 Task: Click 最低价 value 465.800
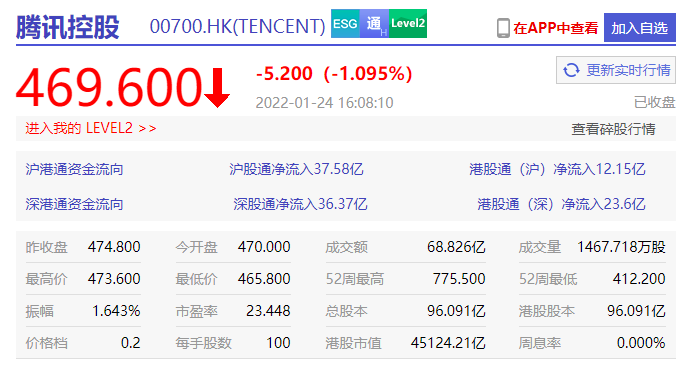pyautogui.click(x=264, y=279)
